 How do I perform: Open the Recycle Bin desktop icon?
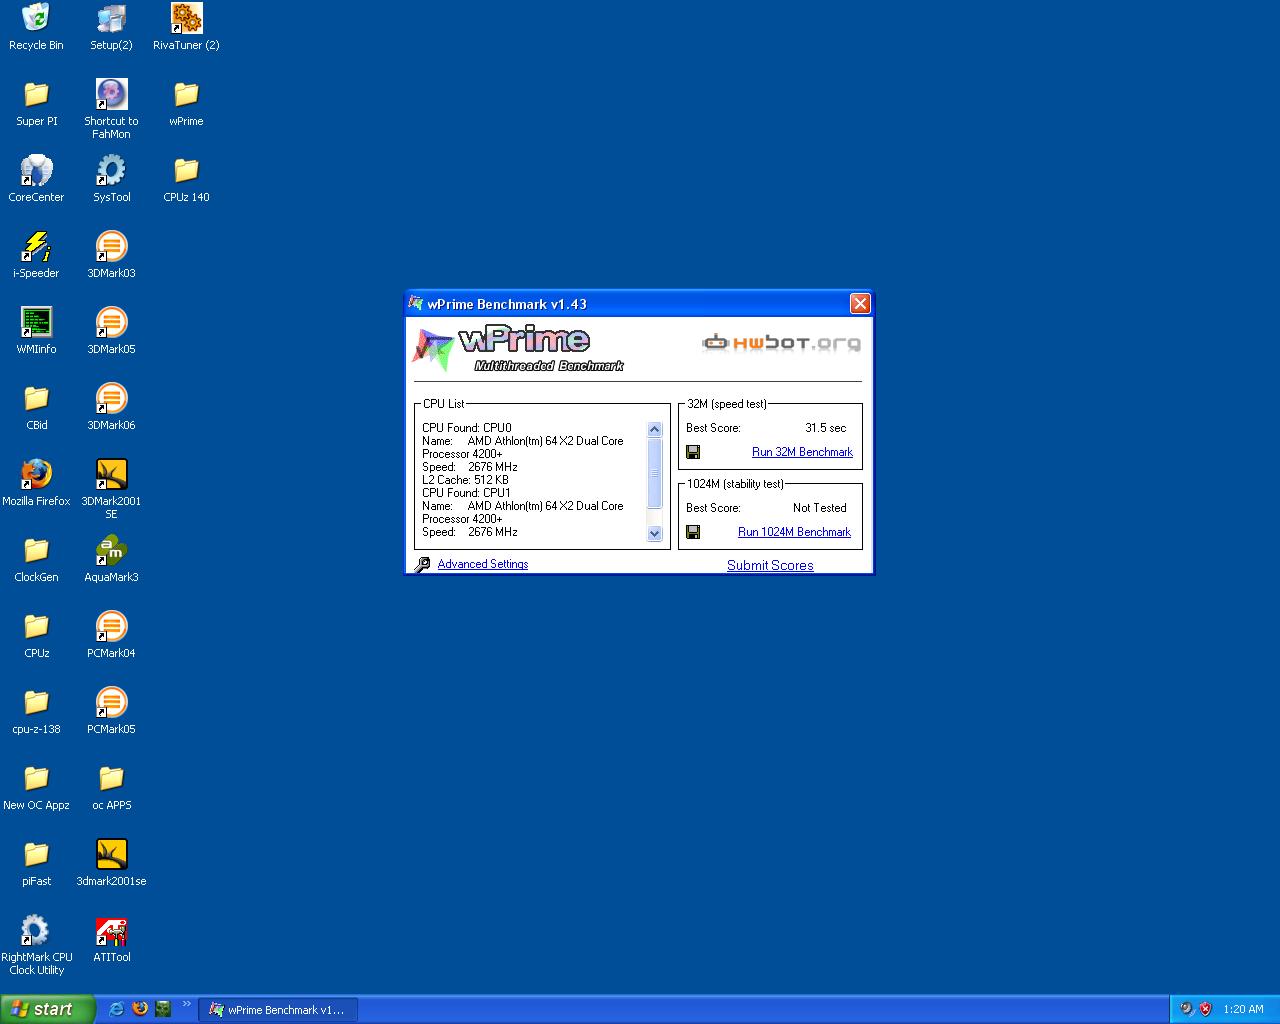(36, 18)
